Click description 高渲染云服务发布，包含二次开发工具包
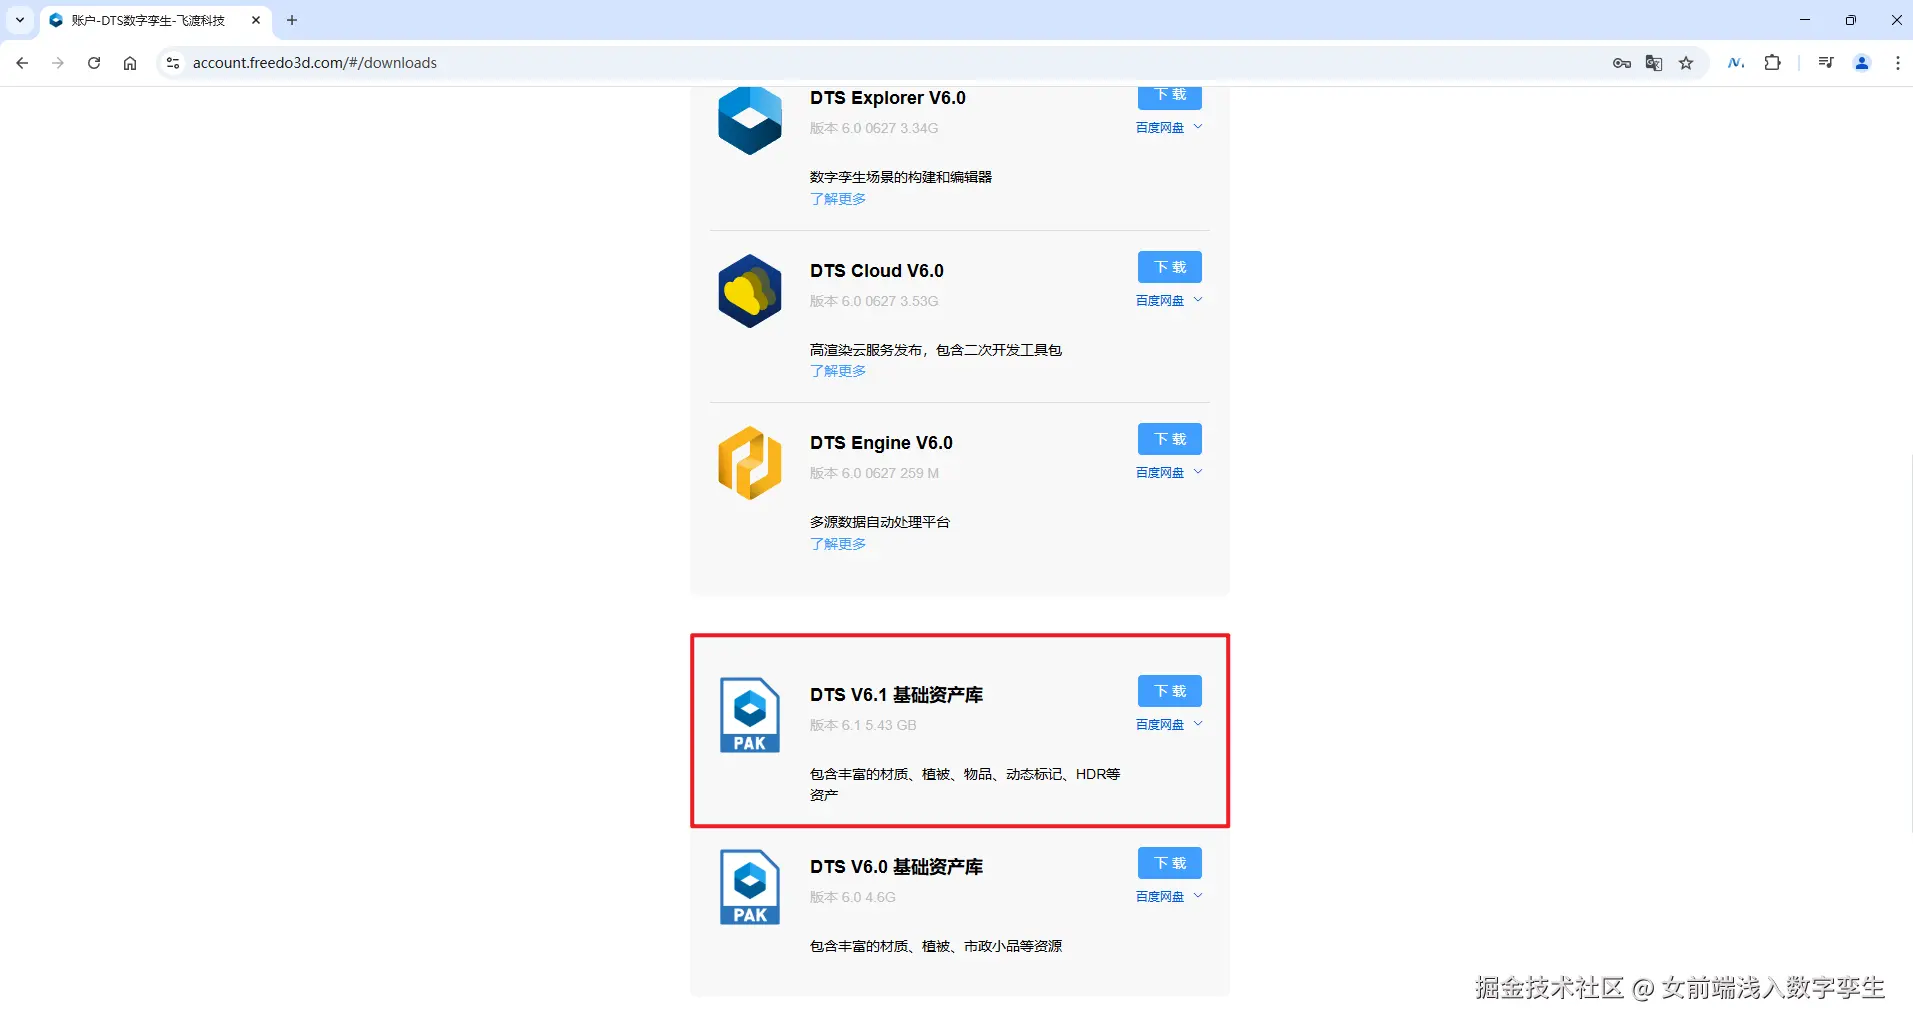The height and width of the screenshot is (1029, 1913). (x=936, y=350)
